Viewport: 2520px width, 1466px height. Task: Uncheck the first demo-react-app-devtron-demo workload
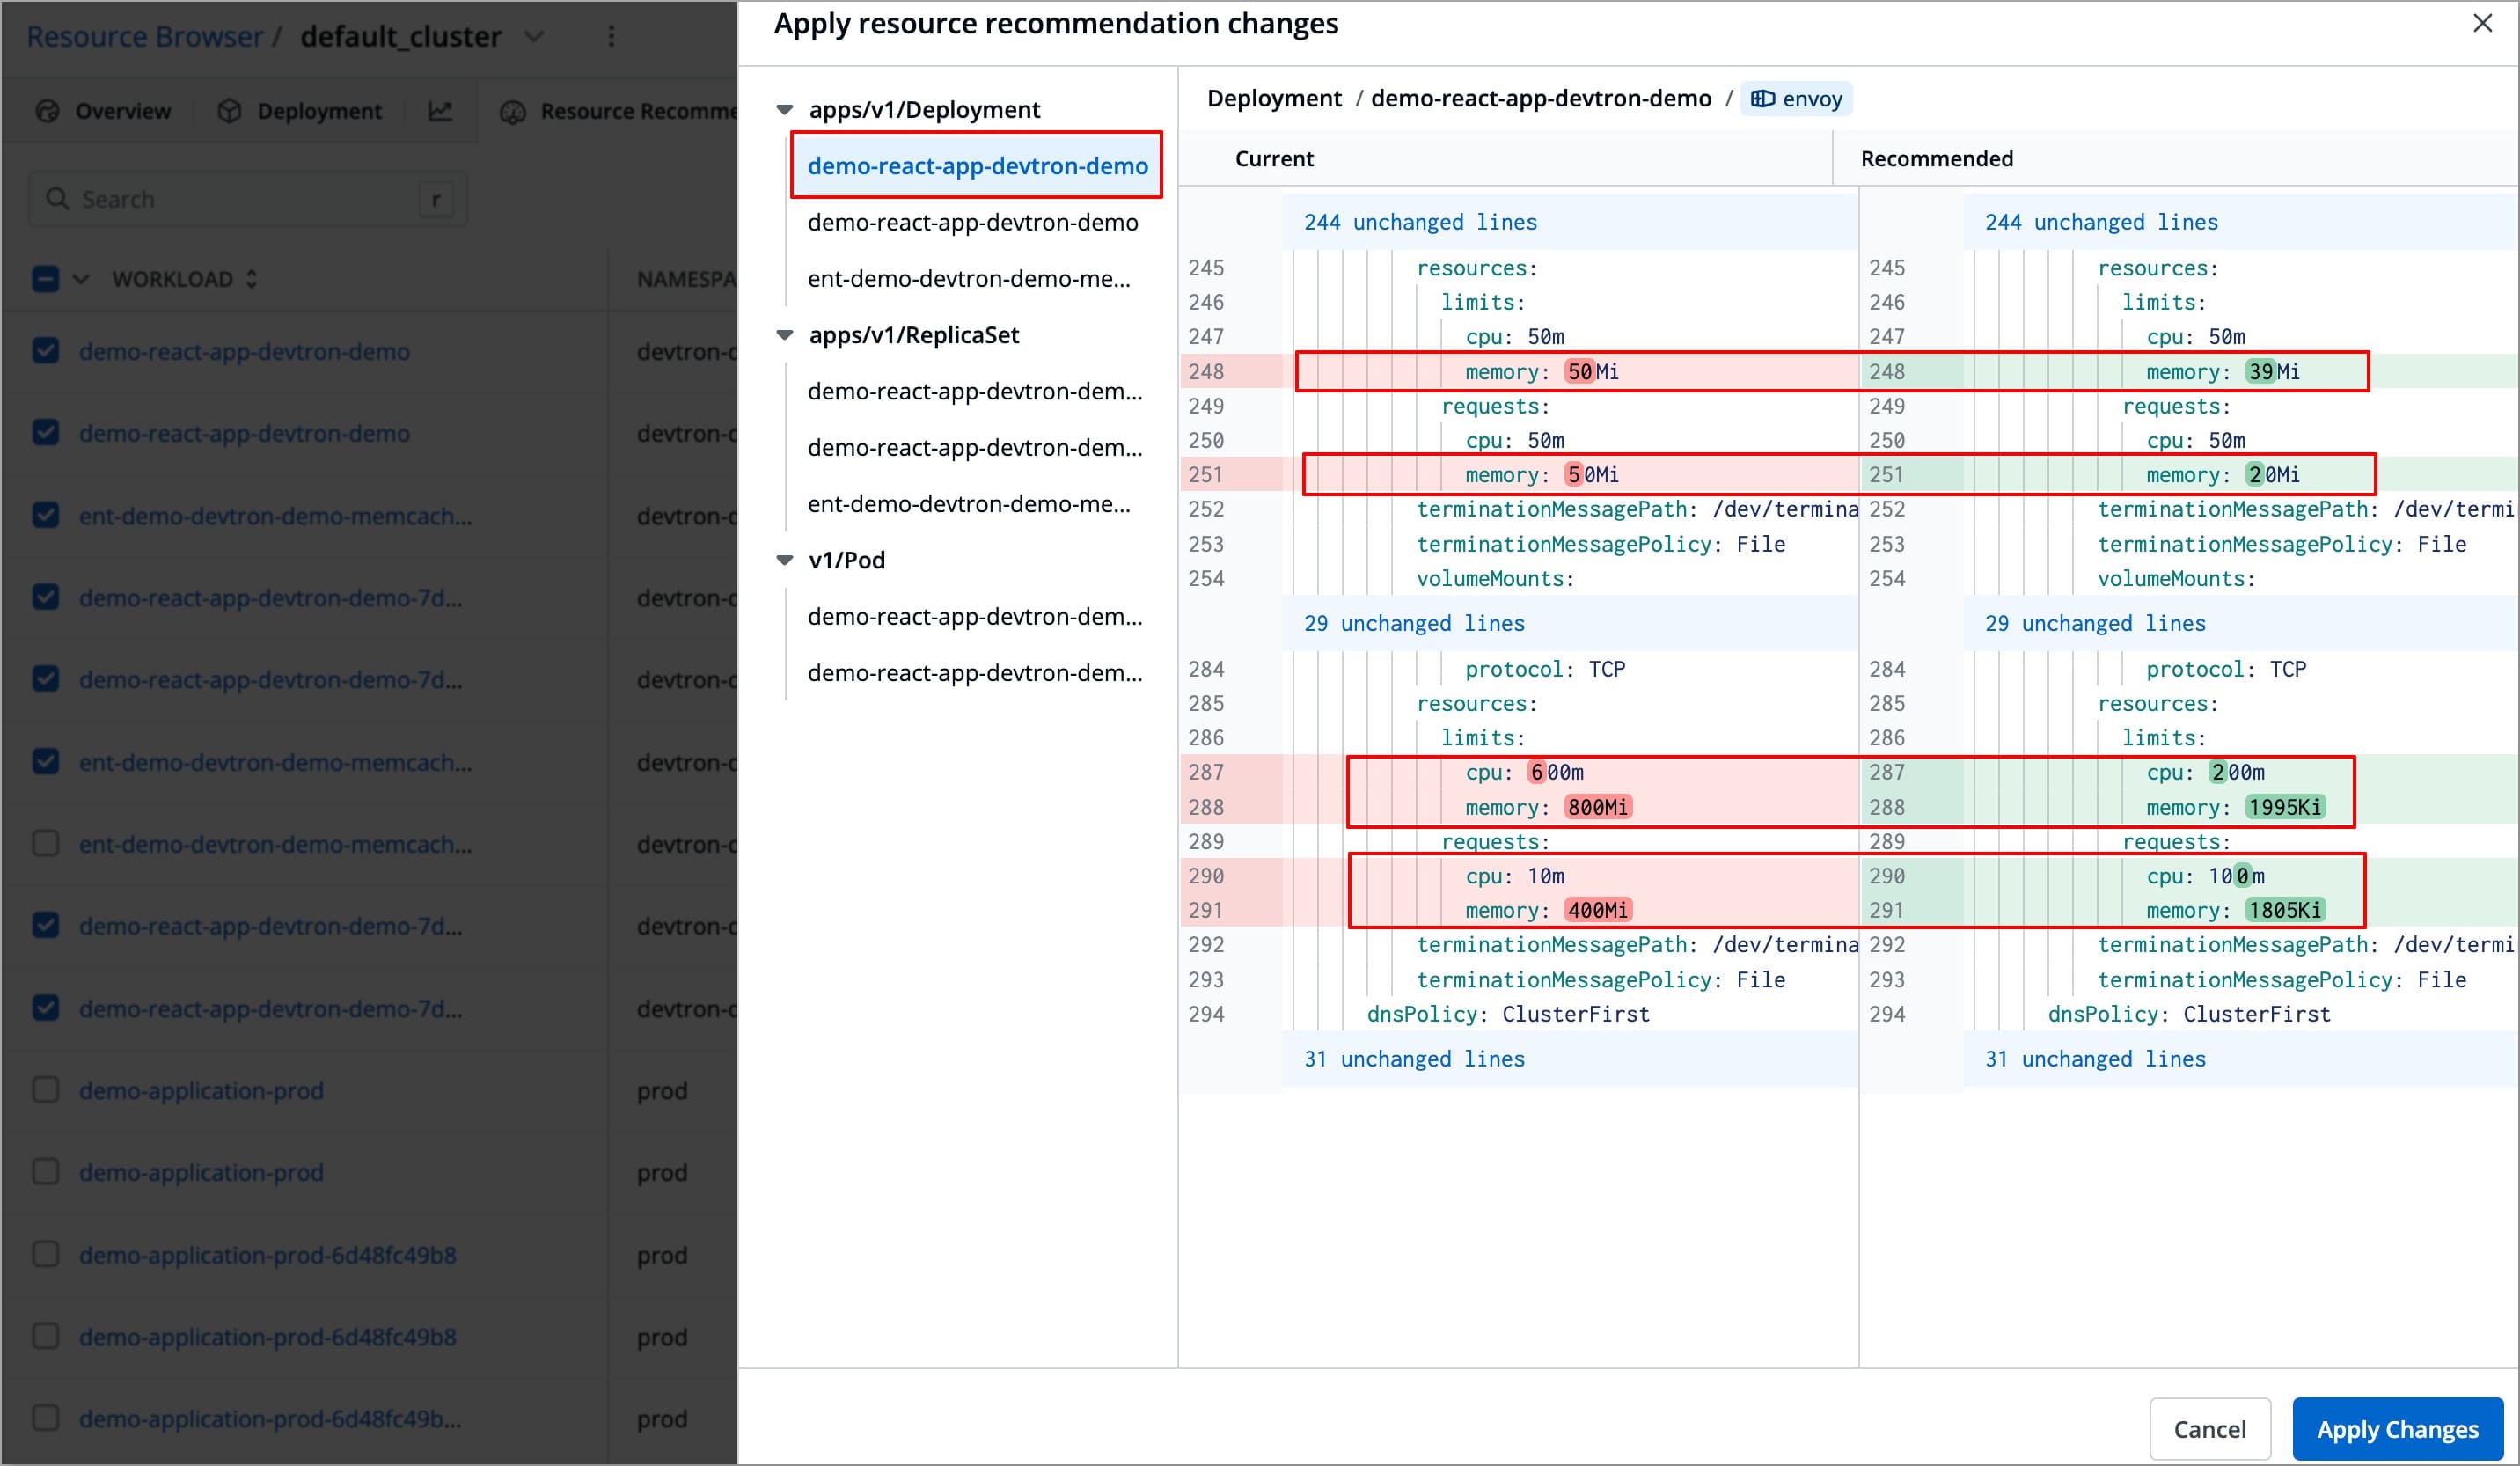point(45,351)
